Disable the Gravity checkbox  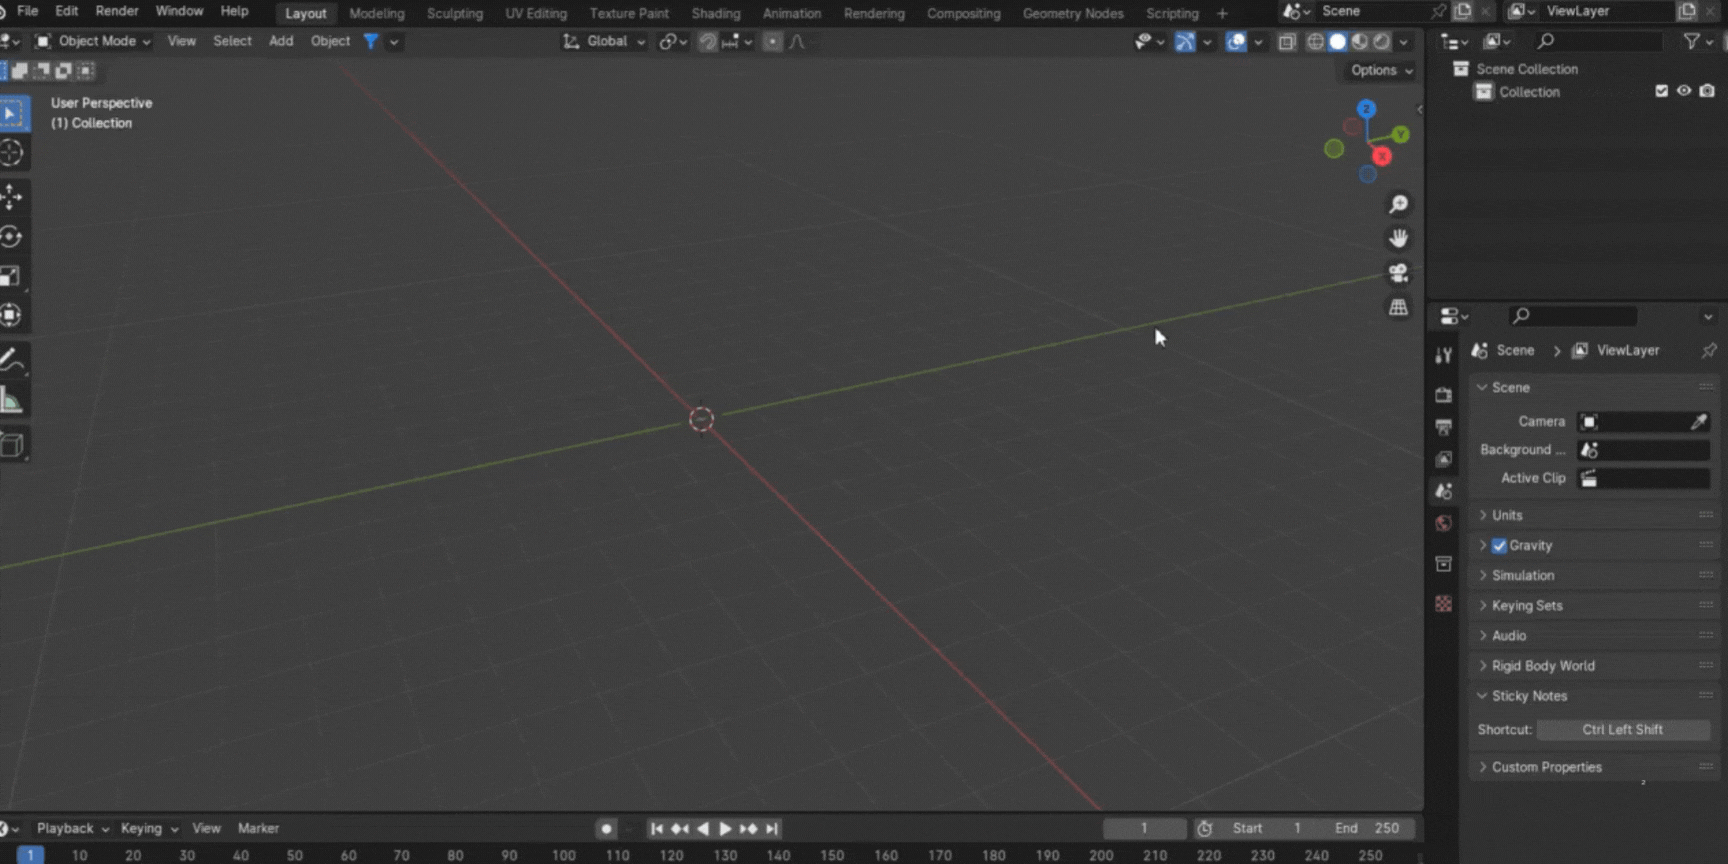tap(1499, 546)
